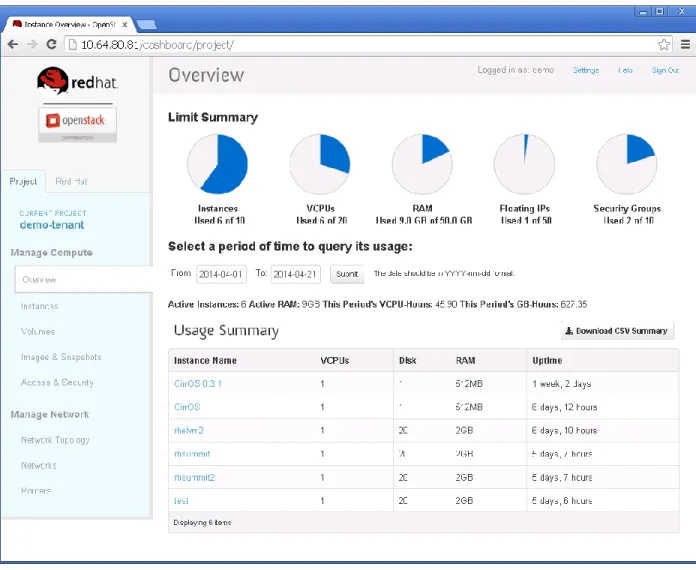Click the Manage Network heading

pos(50,415)
